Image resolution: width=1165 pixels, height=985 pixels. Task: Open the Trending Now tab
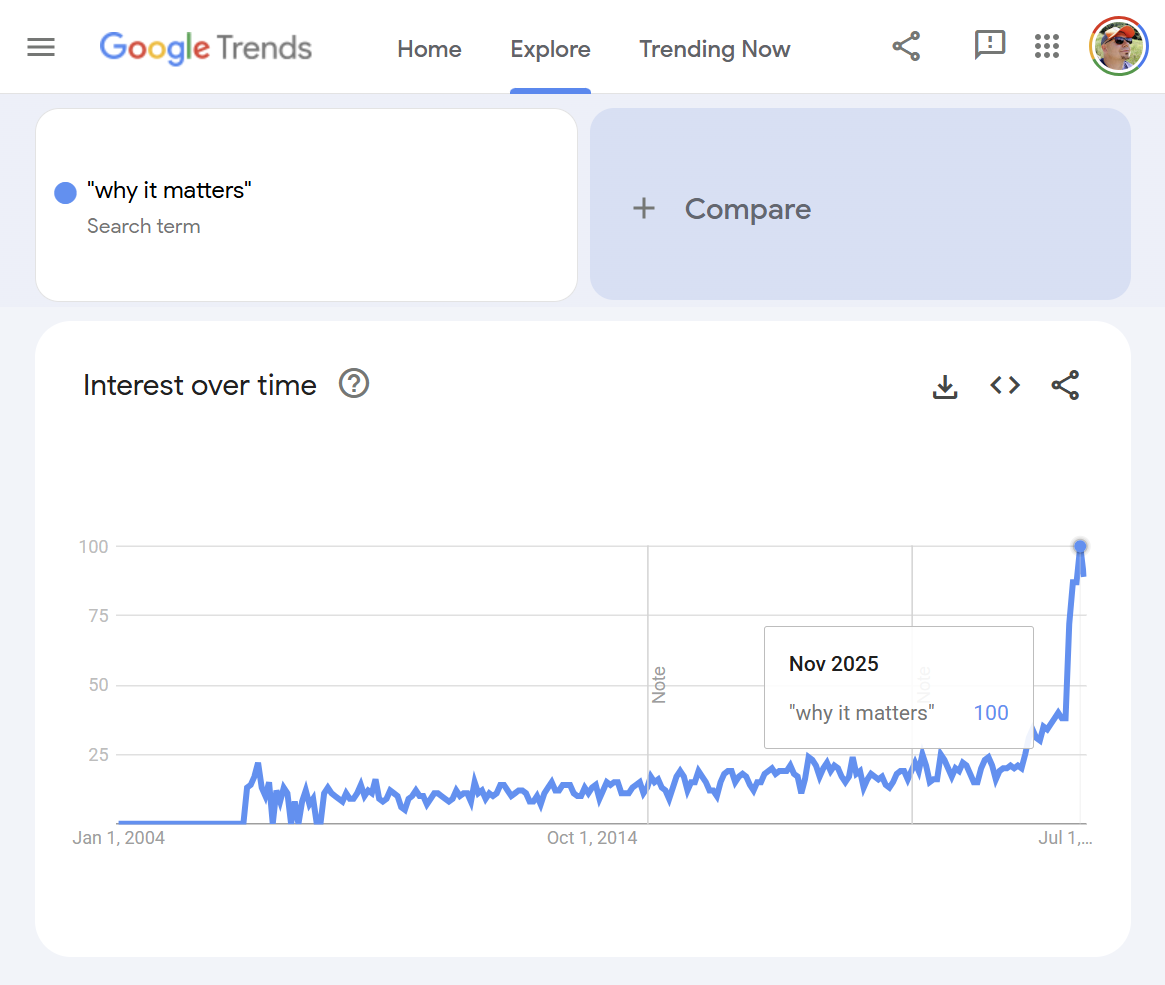(x=715, y=49)
